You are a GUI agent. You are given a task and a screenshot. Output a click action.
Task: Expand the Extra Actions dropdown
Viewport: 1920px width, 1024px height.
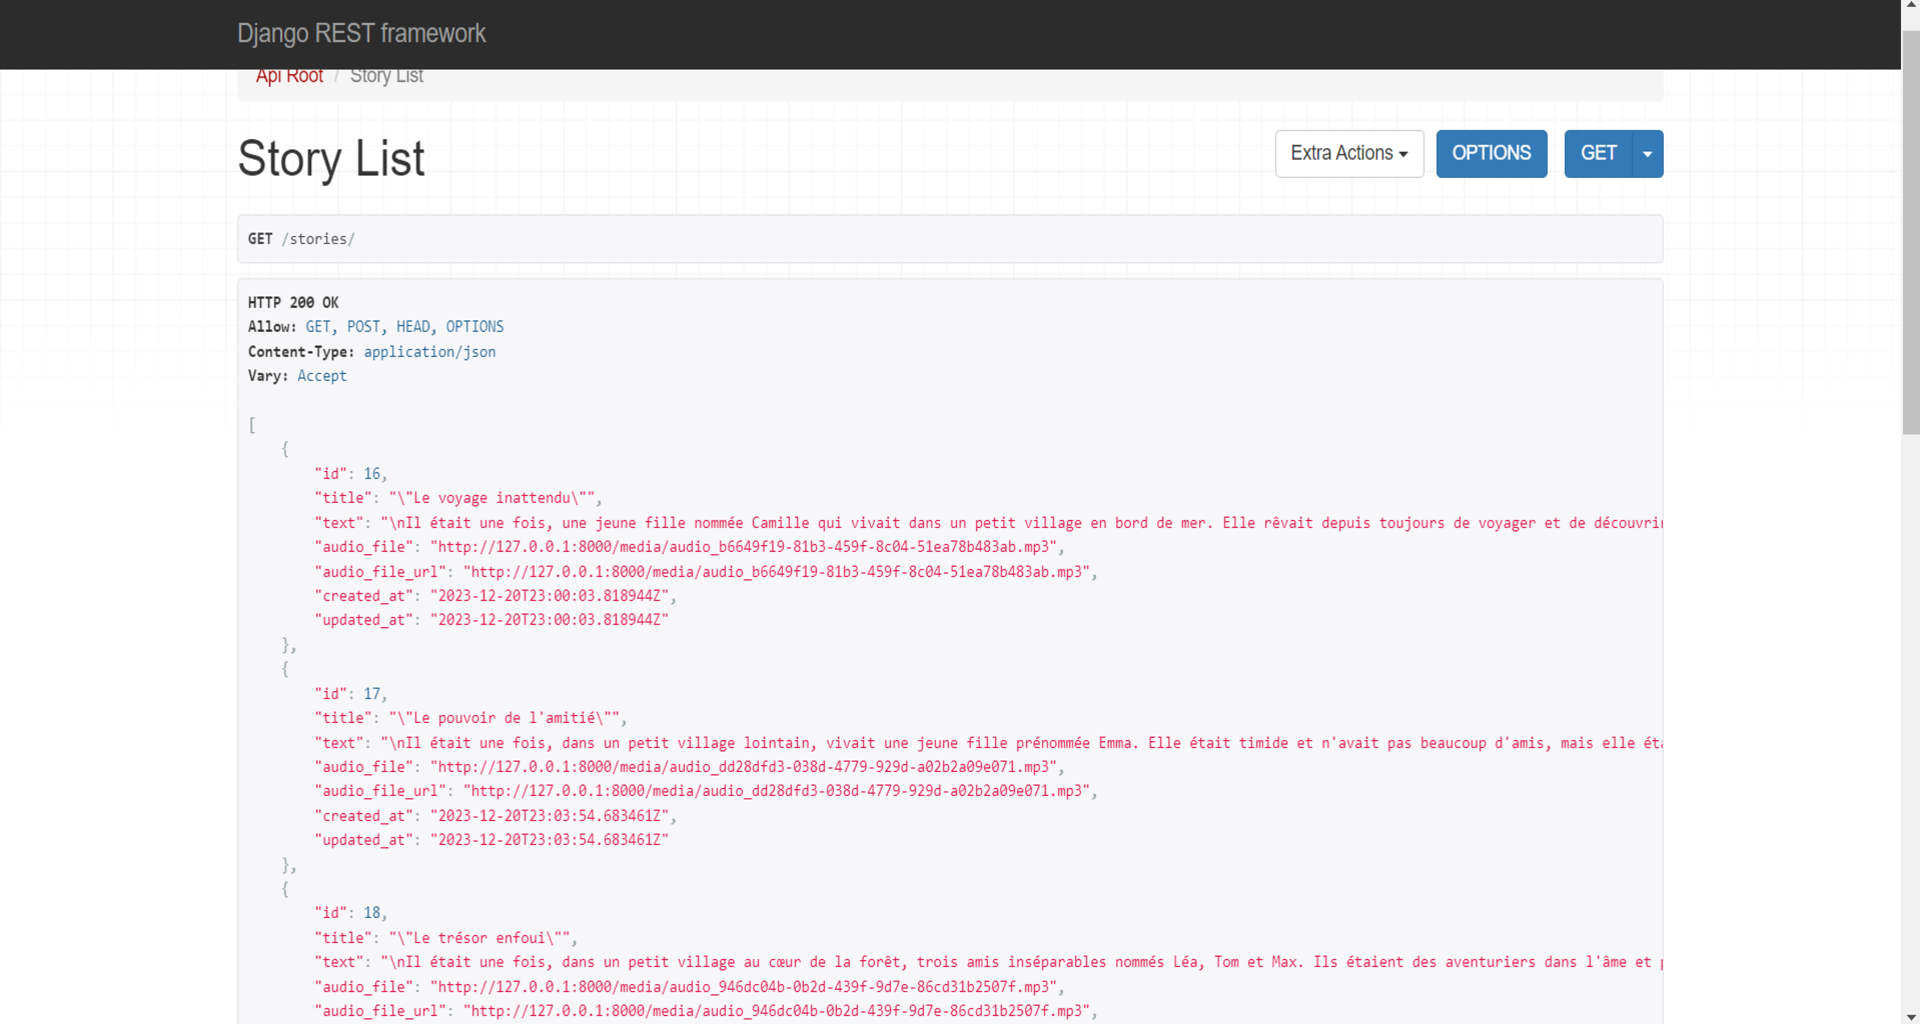[x=1349, y=153]
